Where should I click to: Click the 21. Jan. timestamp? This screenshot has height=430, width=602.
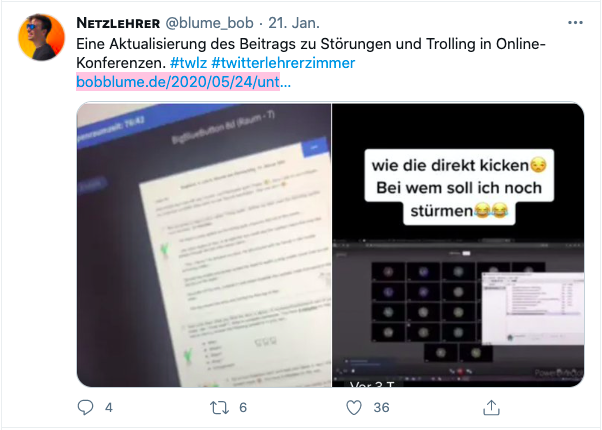click(x=294, y=23)
